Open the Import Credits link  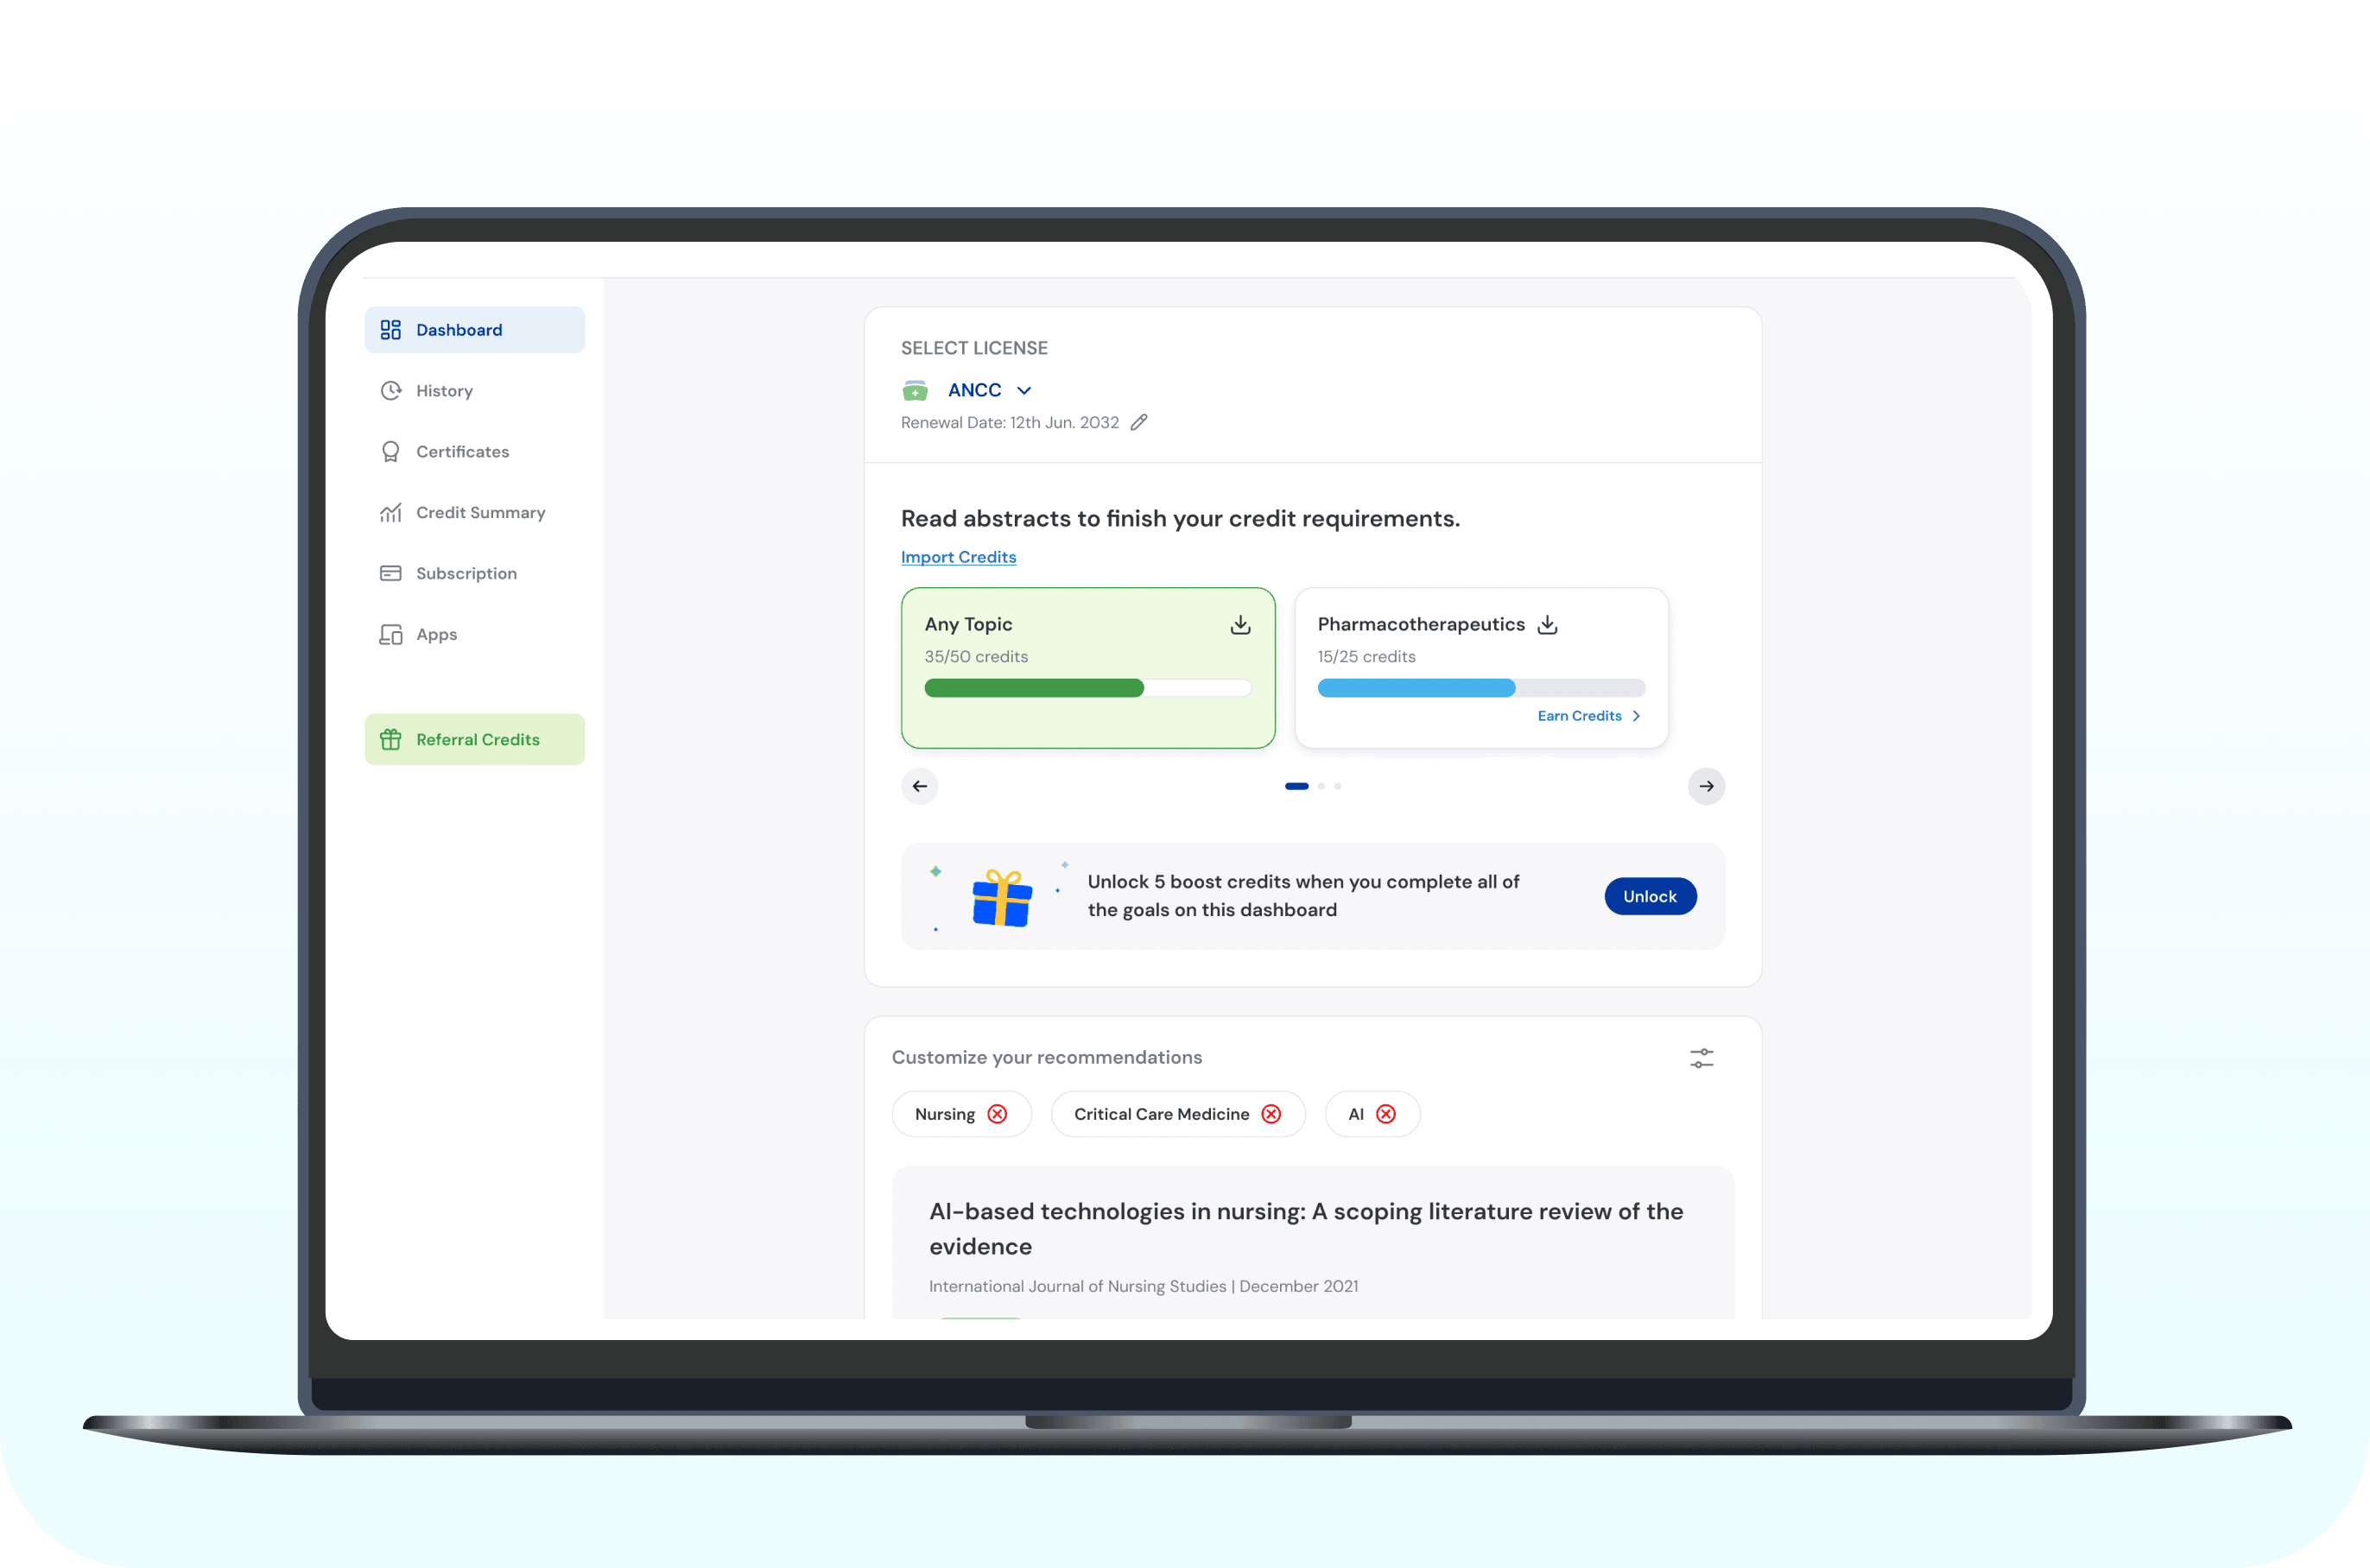click(958, 557)
